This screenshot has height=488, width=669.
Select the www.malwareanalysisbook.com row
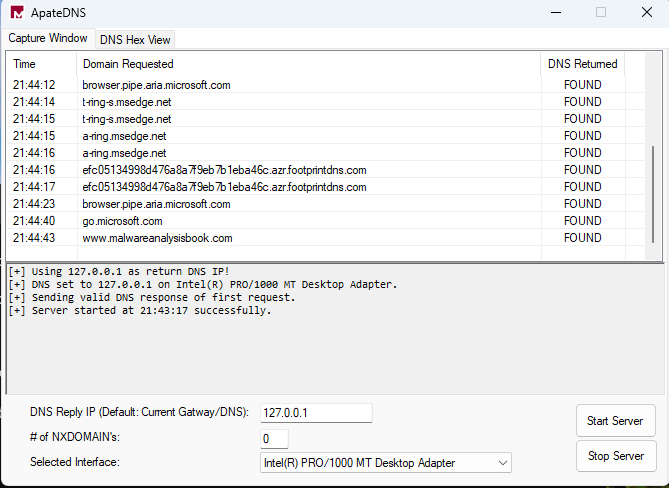325,238
